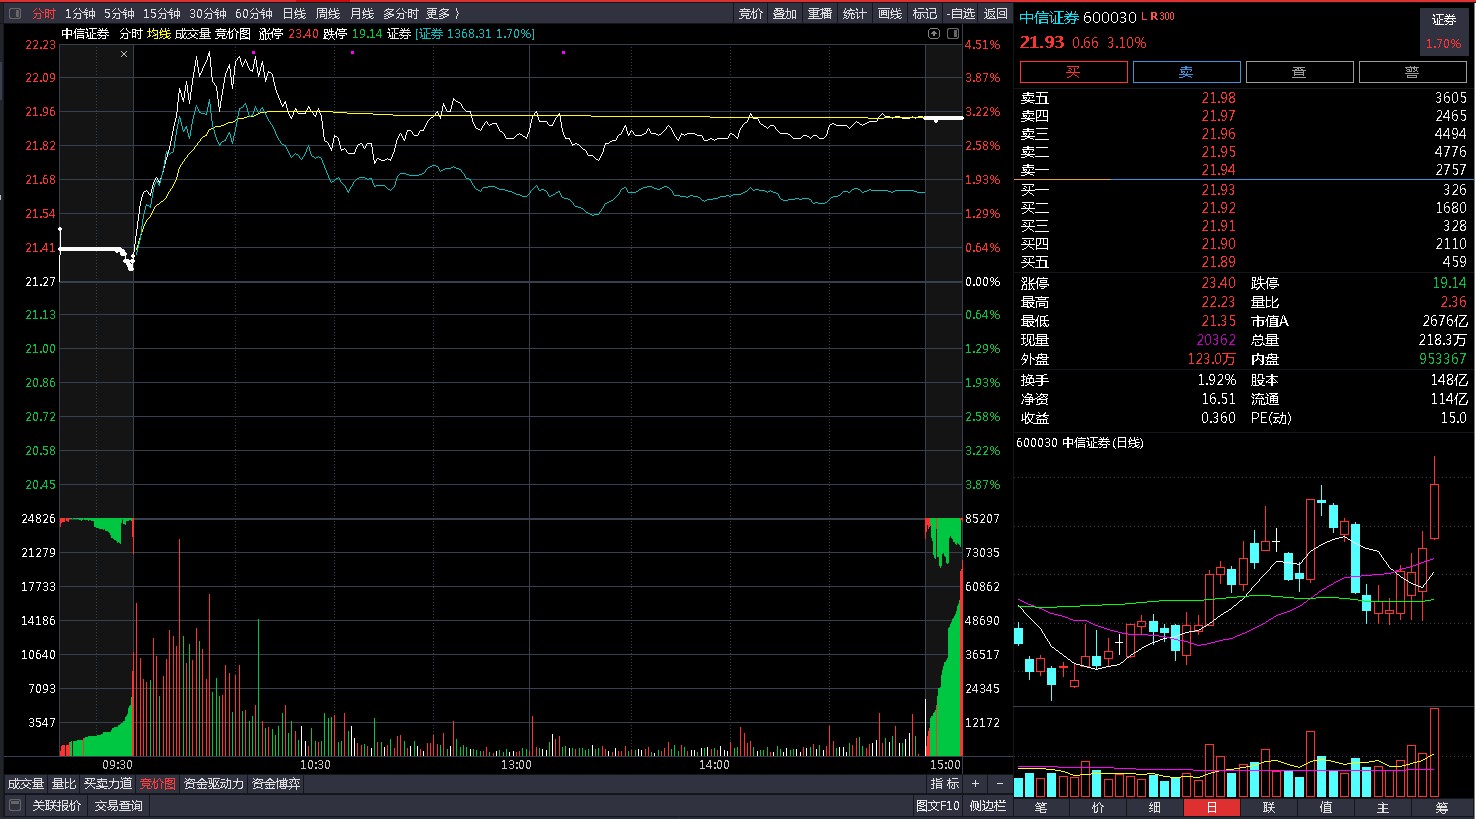Click the blue 卖 sell button
Screen dimensions: 1476x819
tap(1187, 72)
